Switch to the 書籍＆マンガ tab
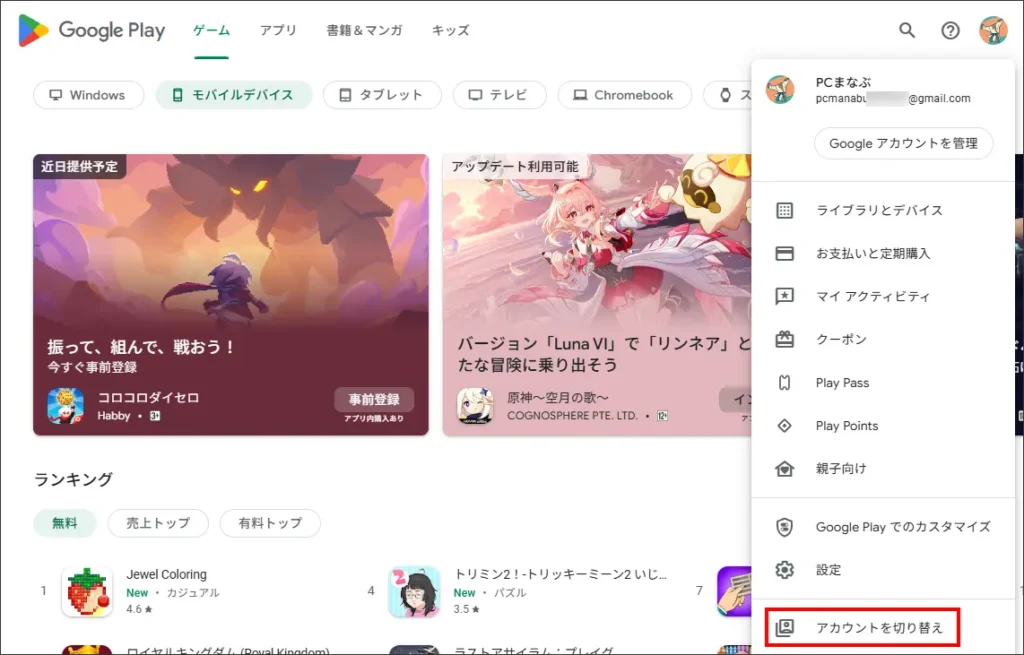Image resolution: width=1024 pixels, height=655 pixels. [364, 31]
